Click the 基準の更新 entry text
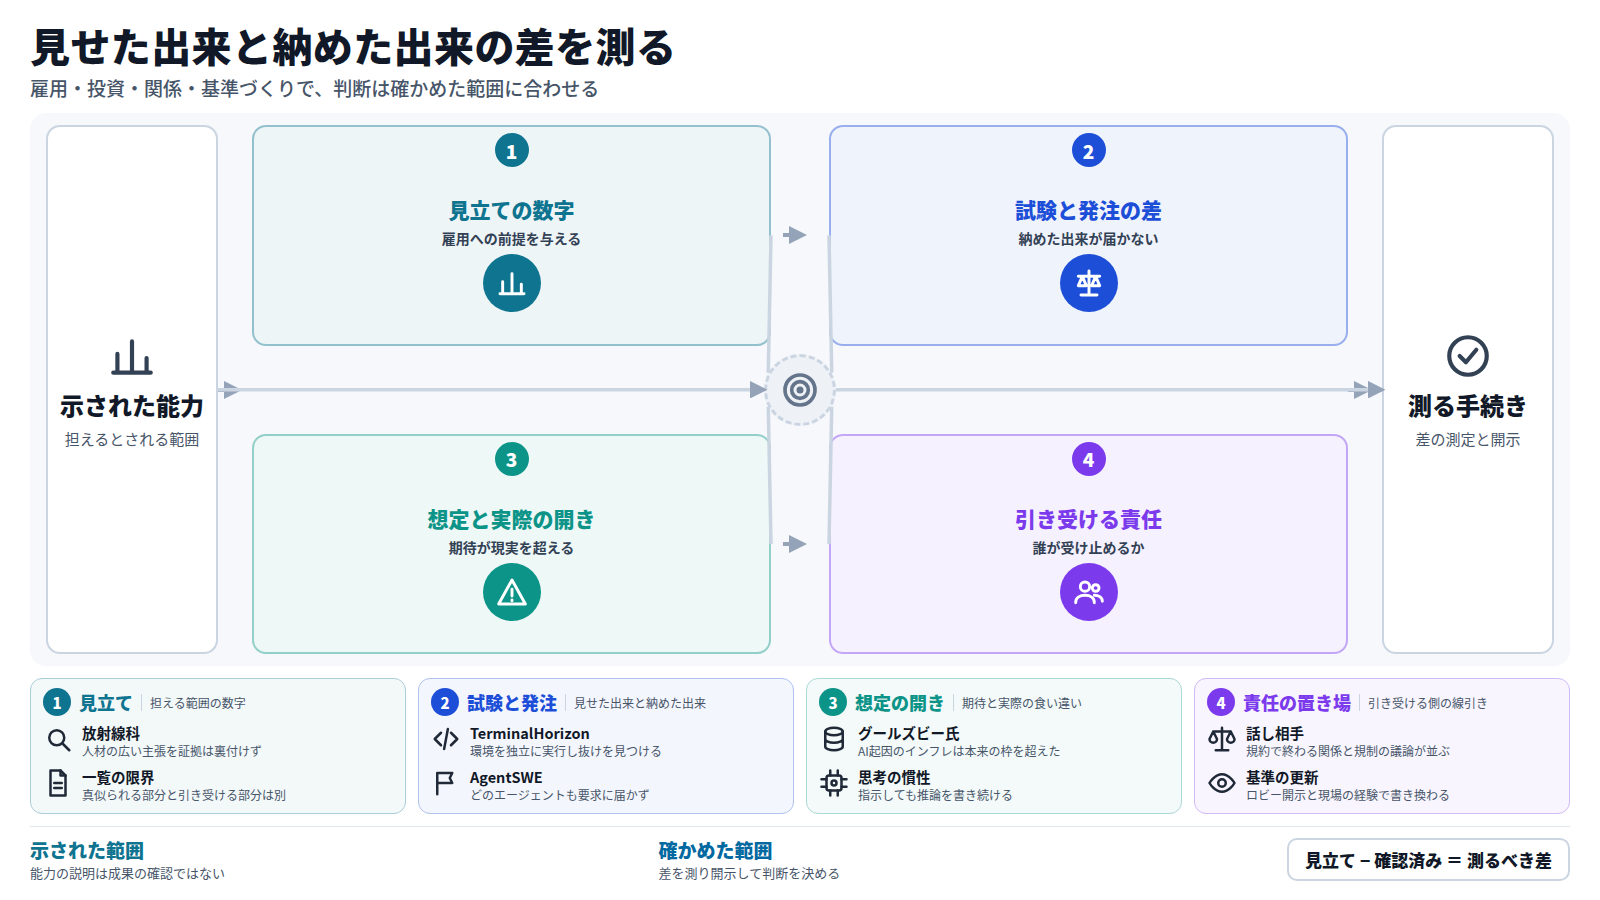Viewport: 1600px width, 900px height. [1282, 778]
